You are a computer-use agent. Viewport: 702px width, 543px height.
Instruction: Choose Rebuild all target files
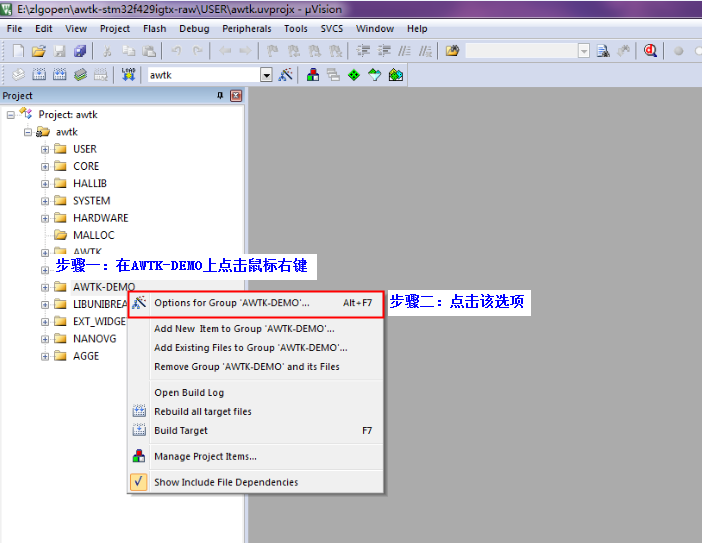256,411
